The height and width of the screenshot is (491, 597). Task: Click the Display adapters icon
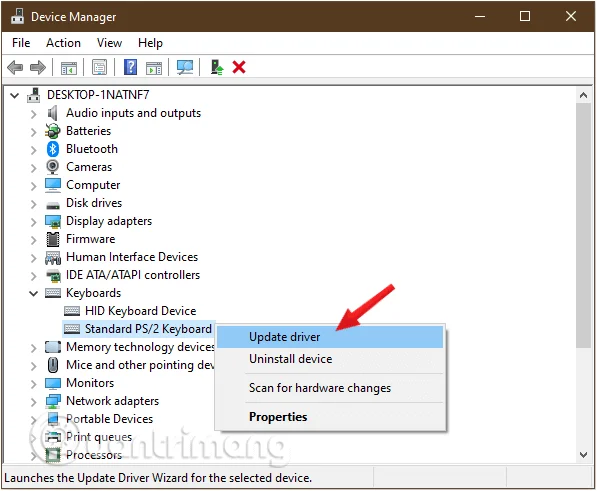tap(53, 222)
